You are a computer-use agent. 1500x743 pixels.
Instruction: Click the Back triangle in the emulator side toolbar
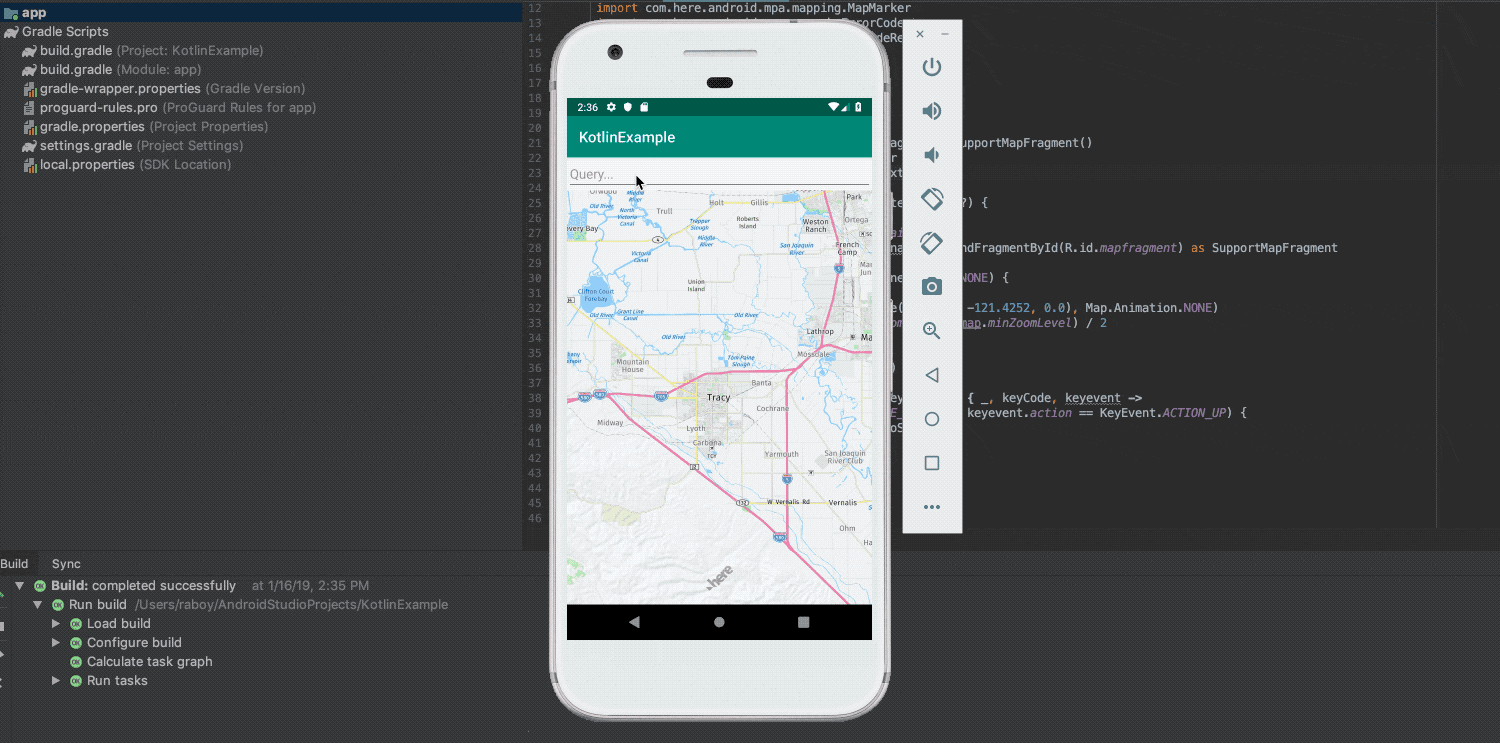932,375
